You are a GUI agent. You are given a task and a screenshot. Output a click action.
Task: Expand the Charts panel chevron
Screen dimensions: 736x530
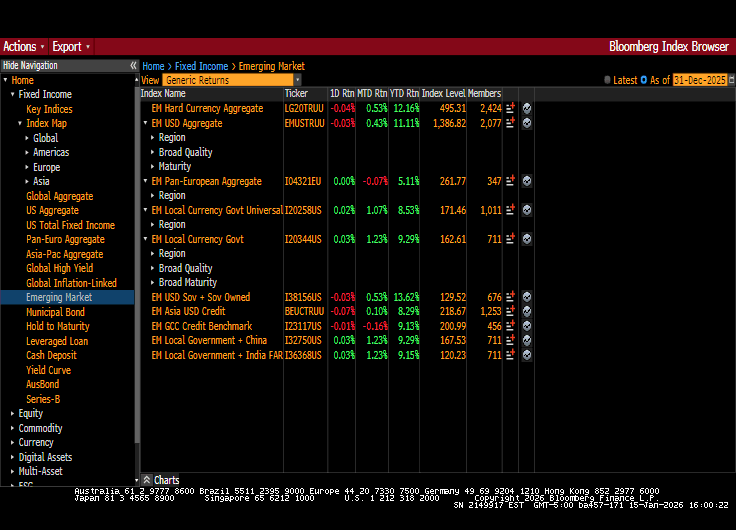click(x=146, y=480)
